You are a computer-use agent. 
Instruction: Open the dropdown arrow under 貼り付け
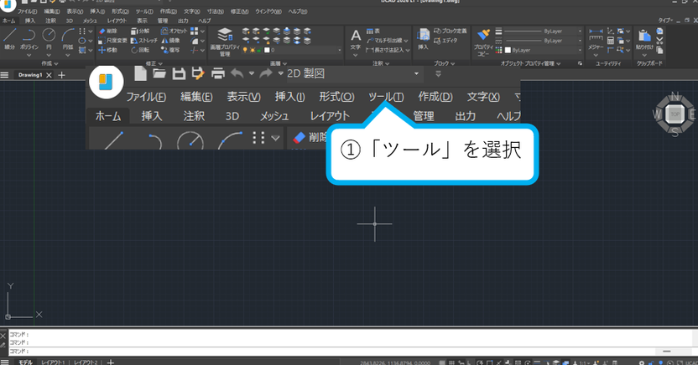coord(644,55)
